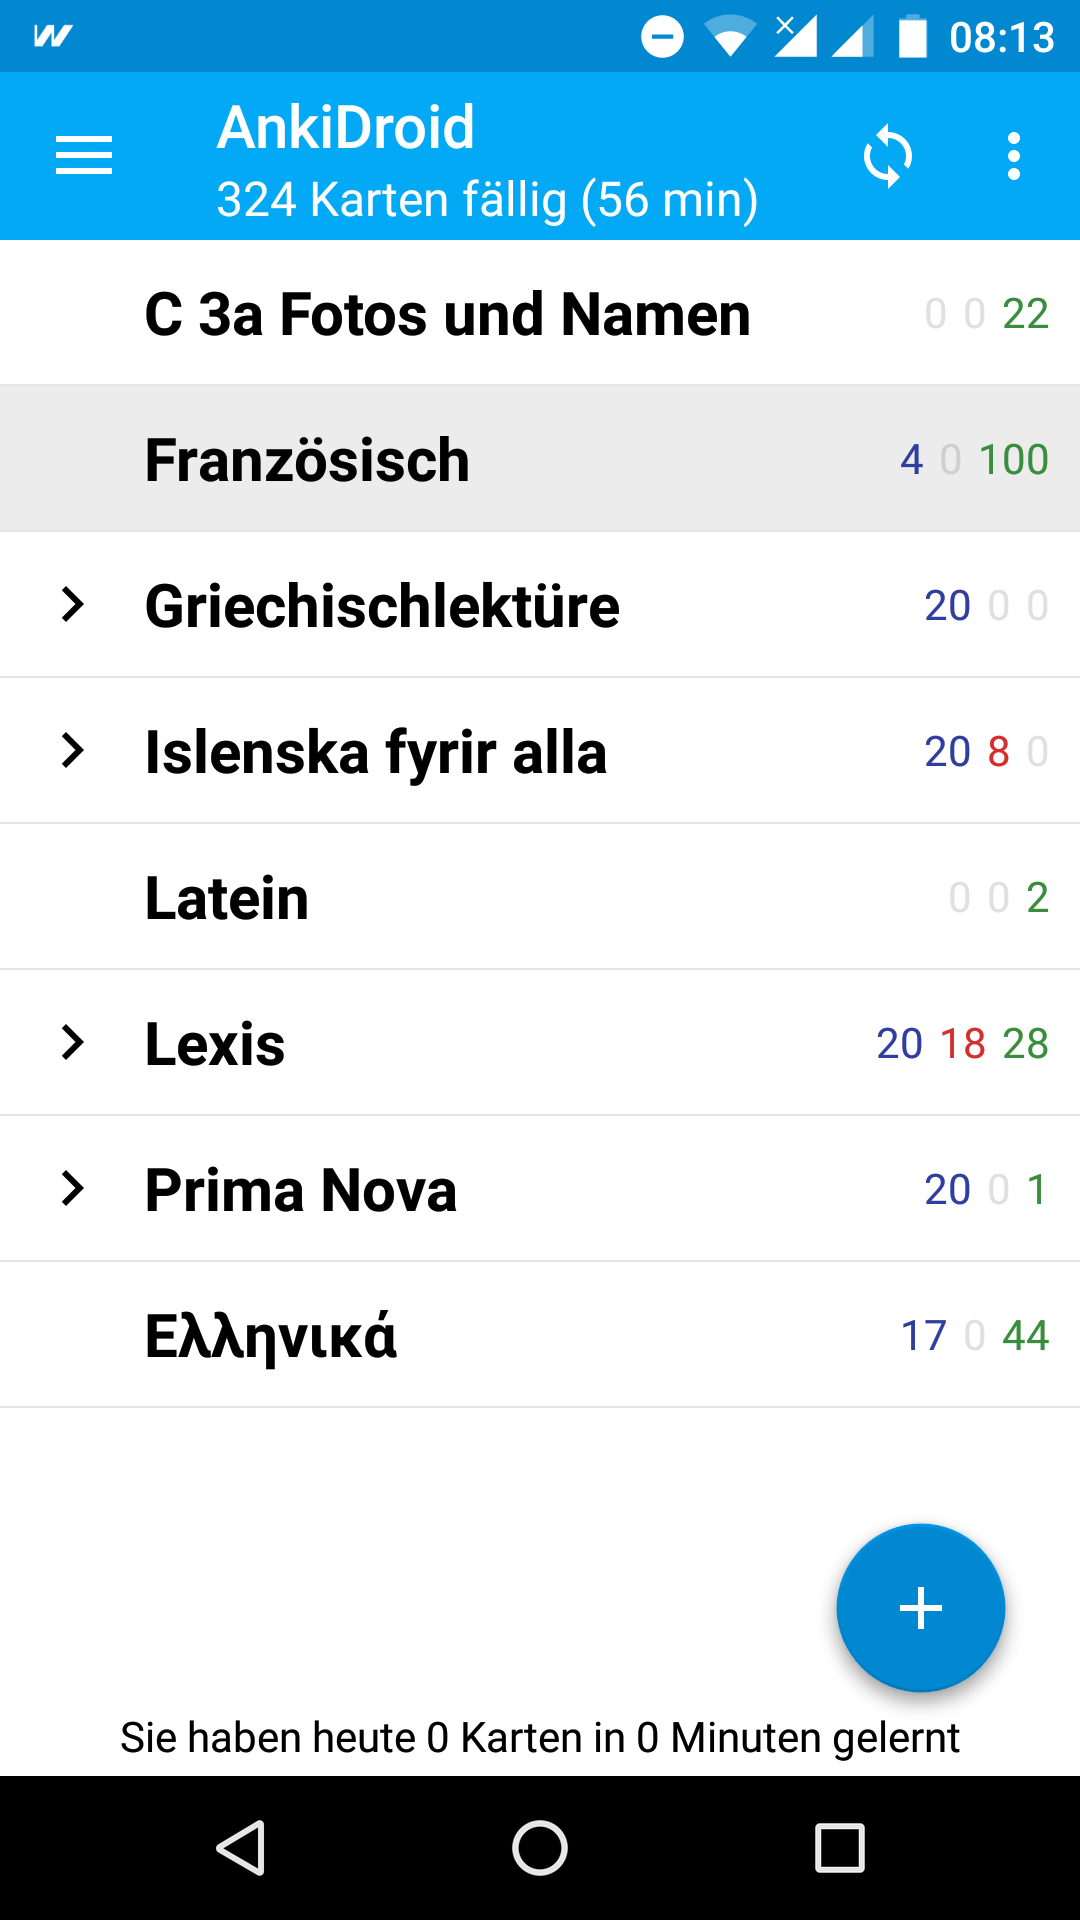The image size is (1080, 1920).
Task: Open the Ελληνικά deck
Action: [x=271, y=1336]
